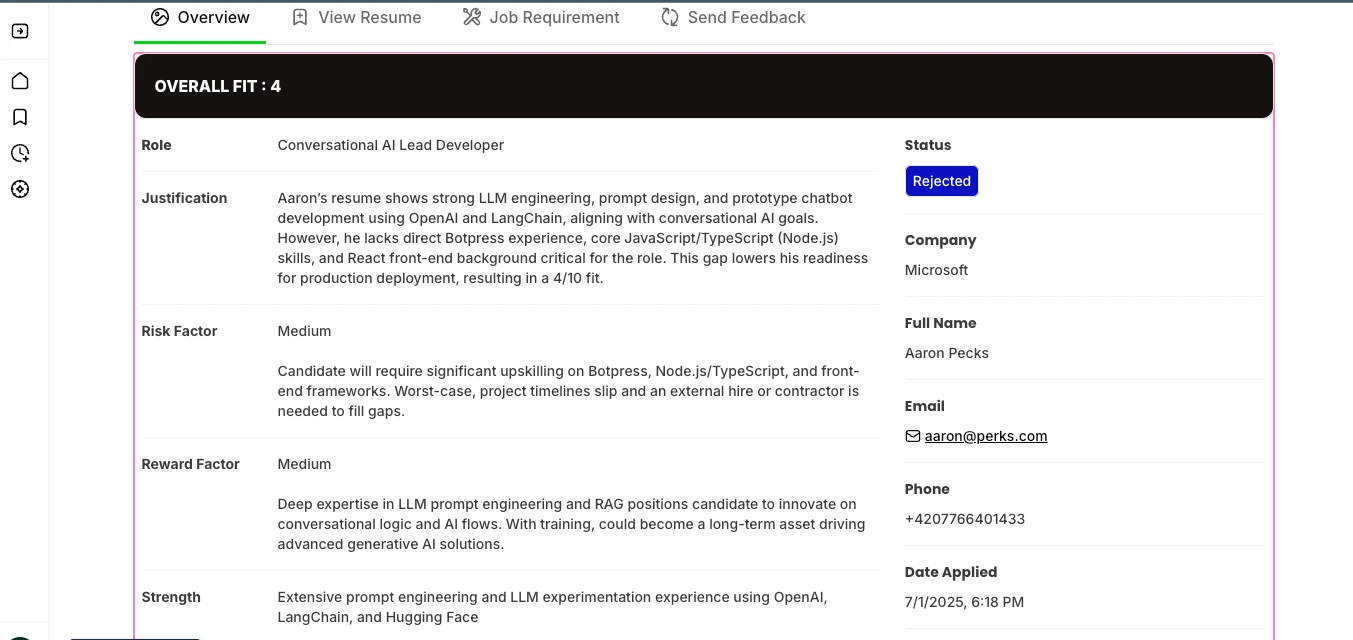Open the Job Requirement tab
The image size is (1353, 640).
[x=554, y=17]
